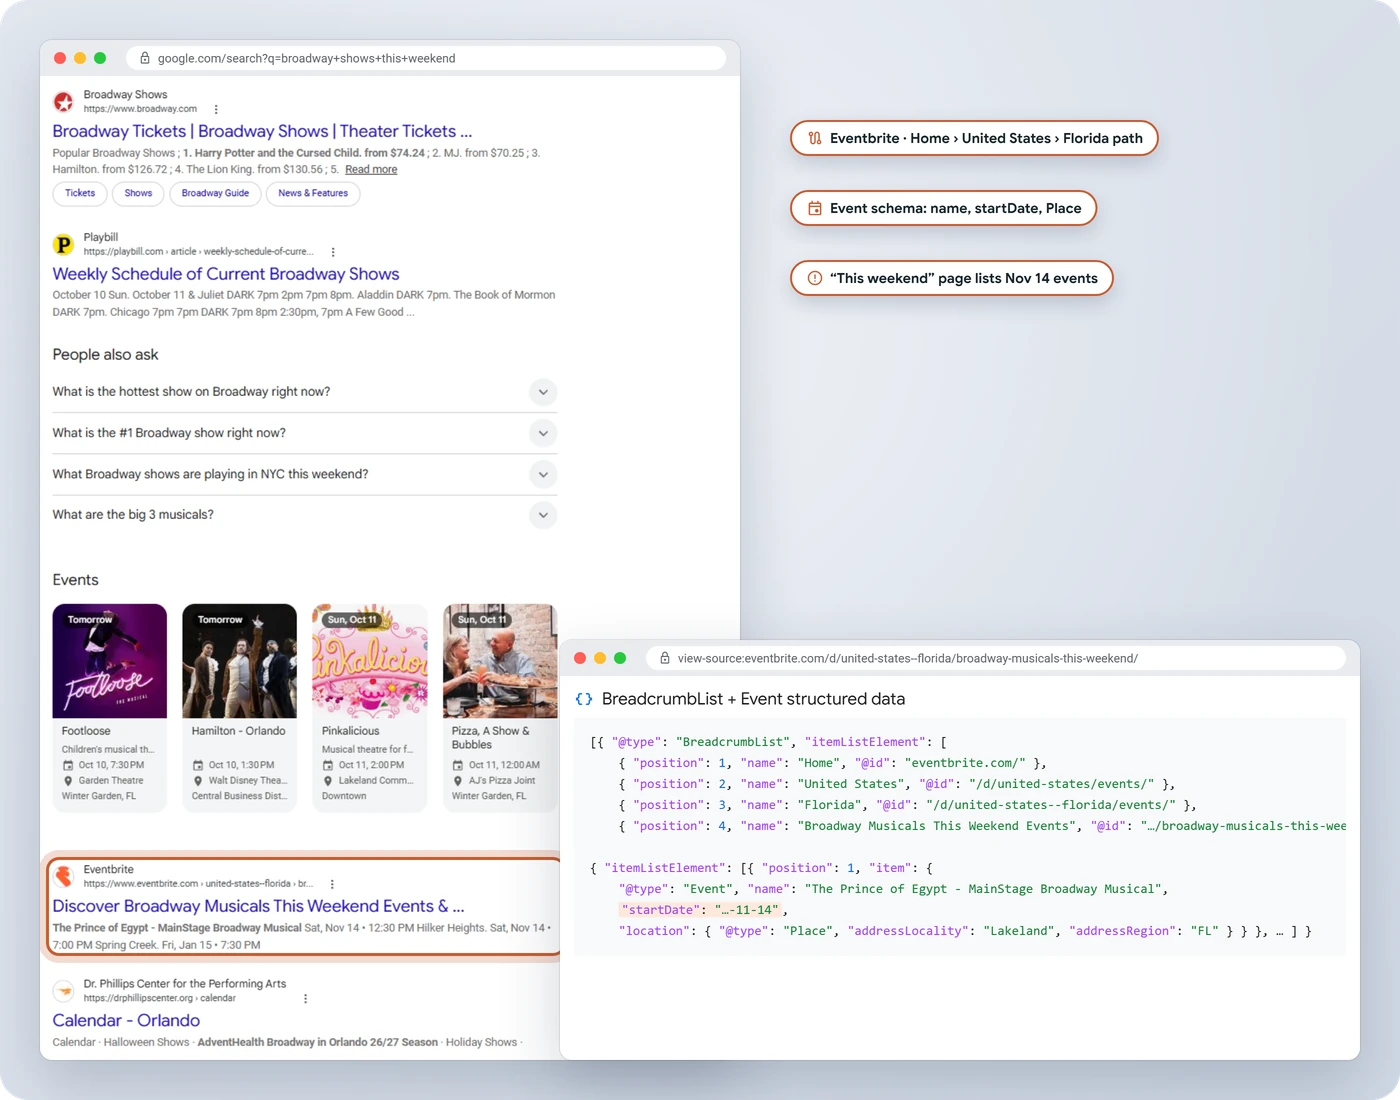Click the lock icon in Google address bar
Screen dimensions: 1400x1100
pos(145,58)
